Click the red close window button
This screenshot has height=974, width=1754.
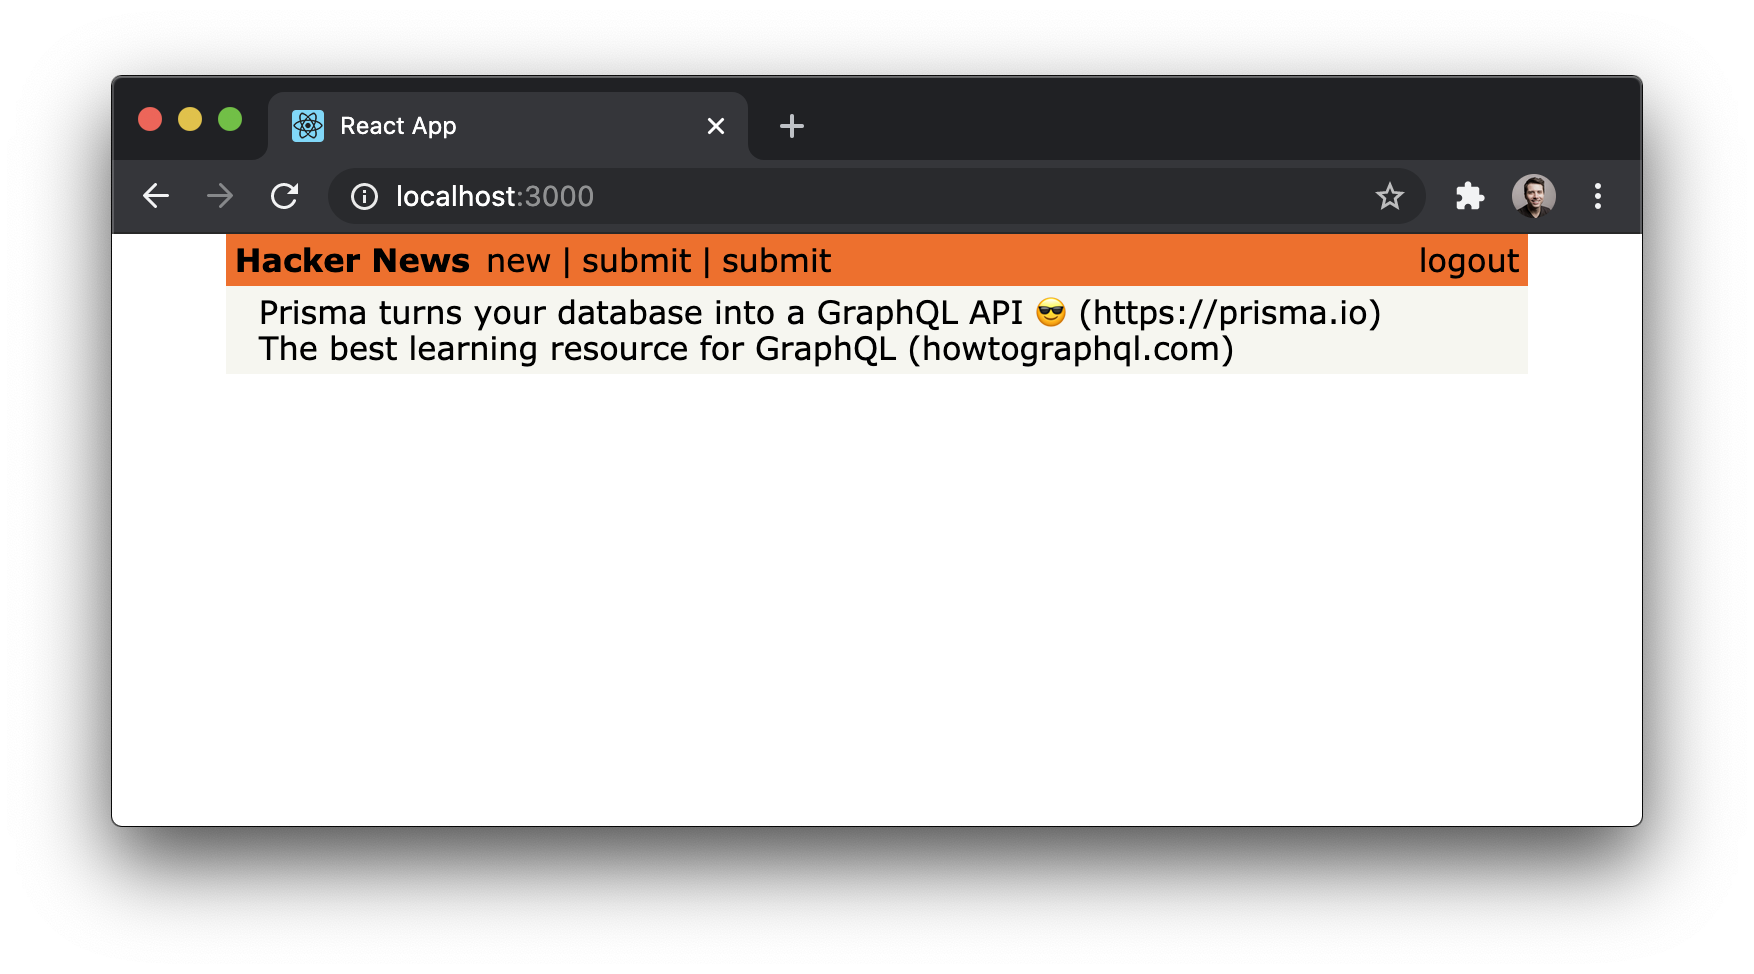[150, 119]
